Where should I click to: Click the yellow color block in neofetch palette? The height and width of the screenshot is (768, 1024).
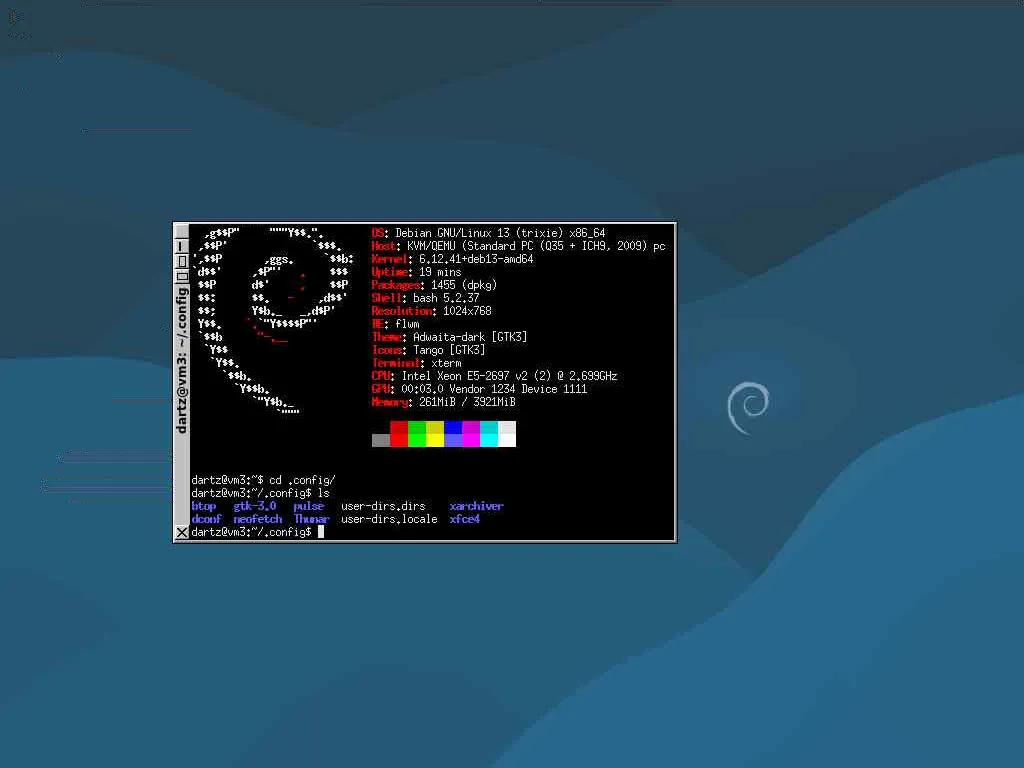coord(435,434)
